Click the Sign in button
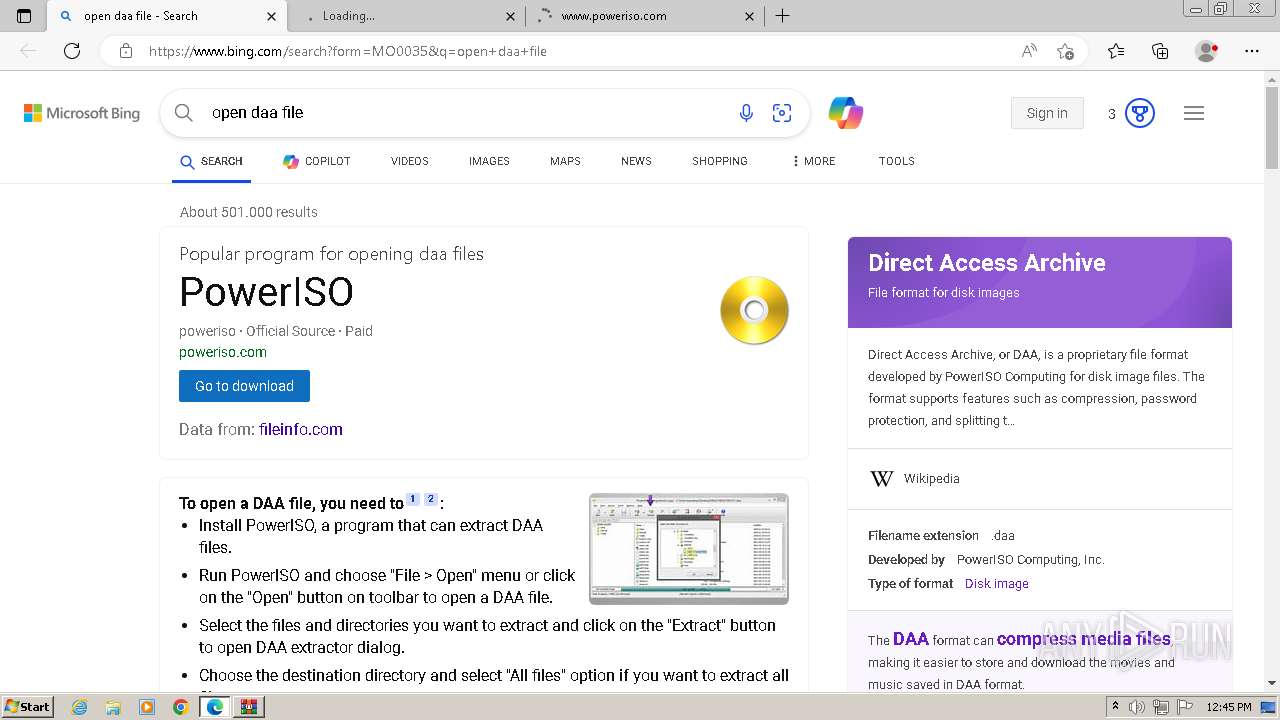The image size is (1280, 720). [1047, 113]
